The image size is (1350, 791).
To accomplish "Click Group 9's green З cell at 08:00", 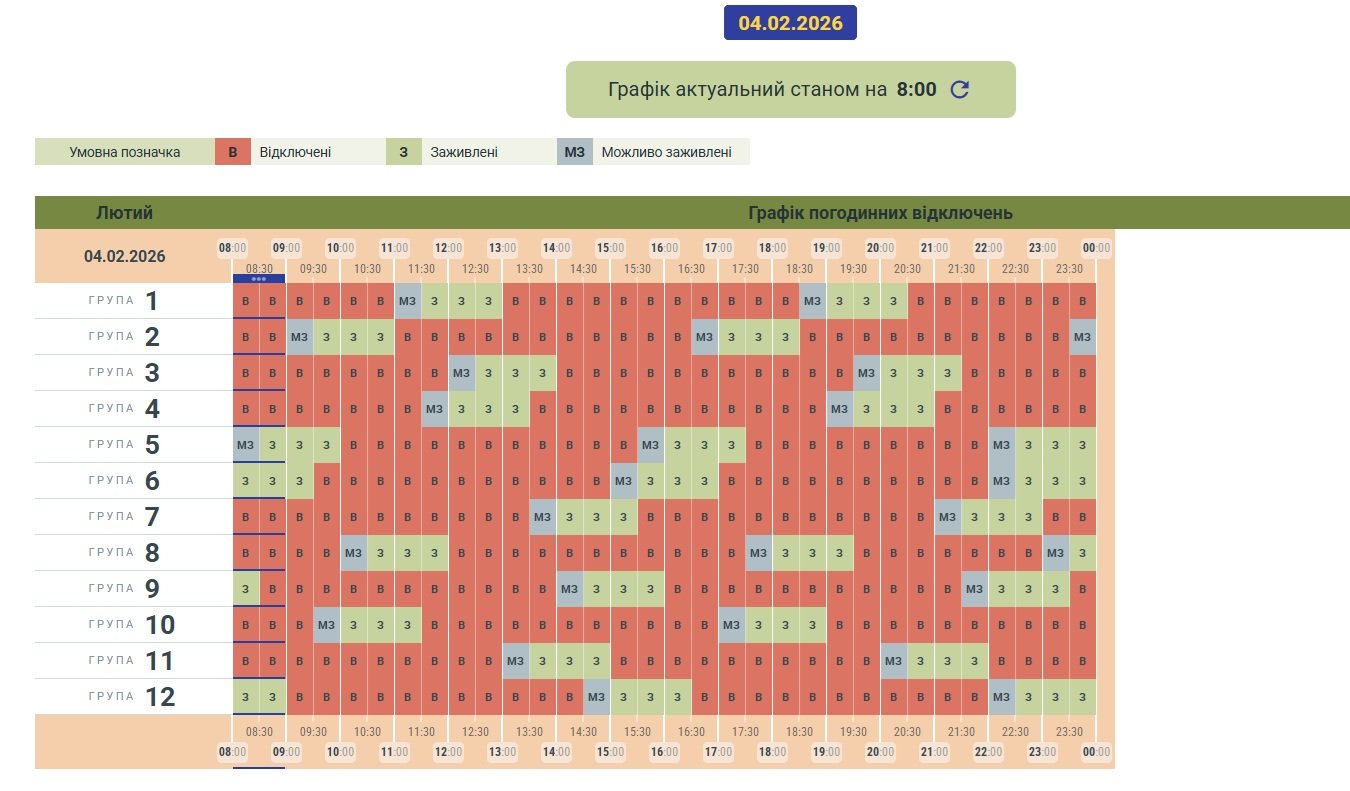I will point(246,589).
